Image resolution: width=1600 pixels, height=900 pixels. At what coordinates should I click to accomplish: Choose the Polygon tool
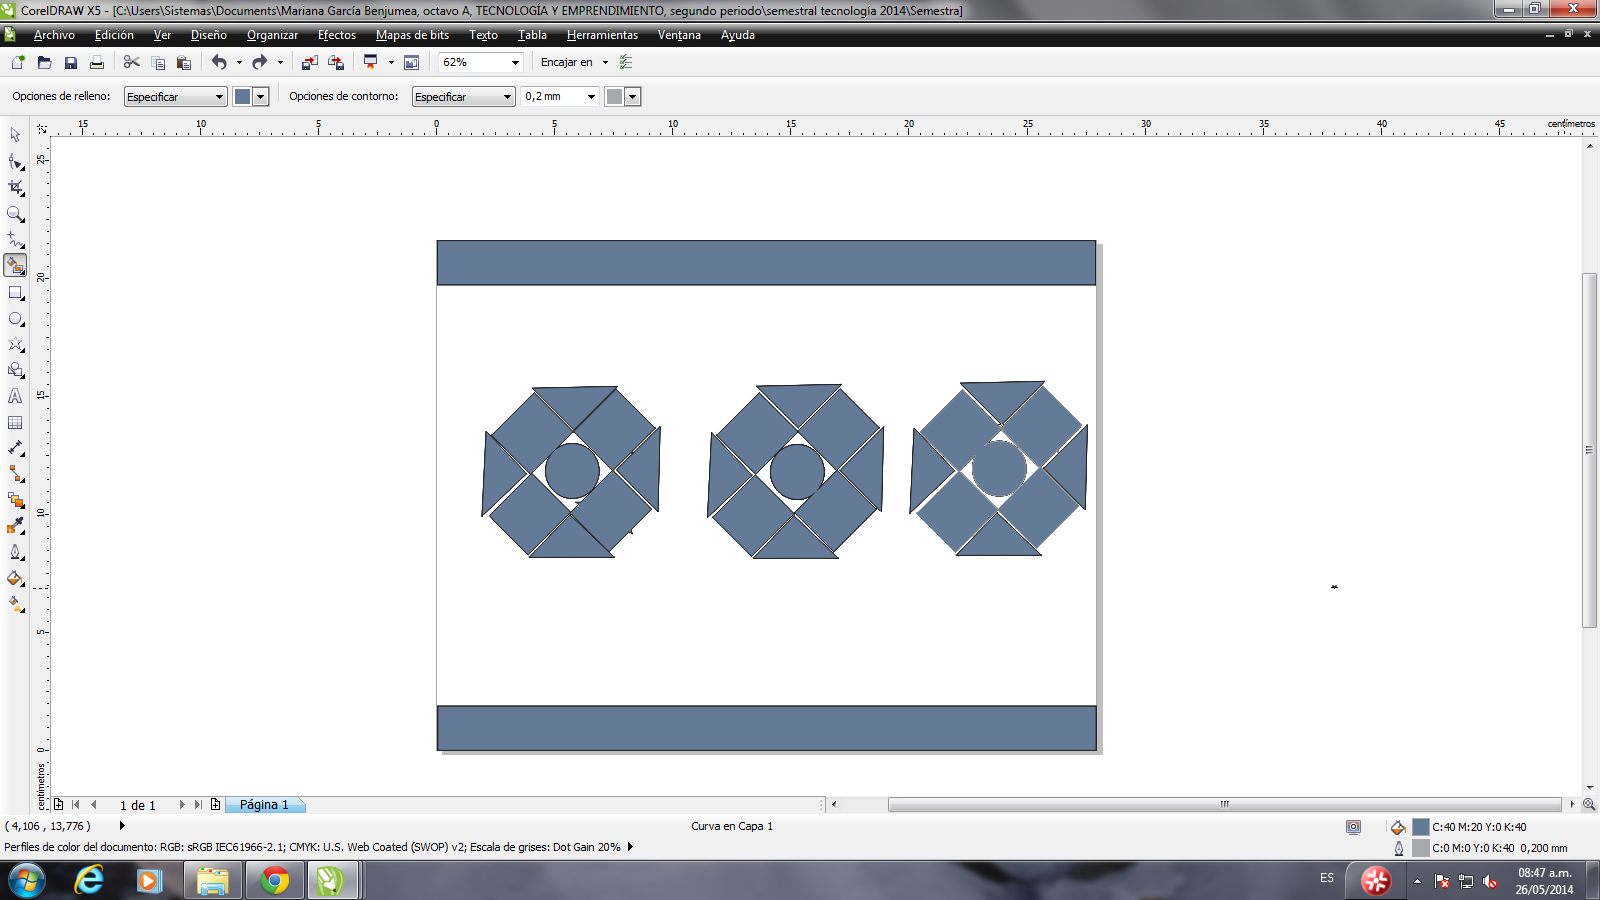[x=15, y=345]
